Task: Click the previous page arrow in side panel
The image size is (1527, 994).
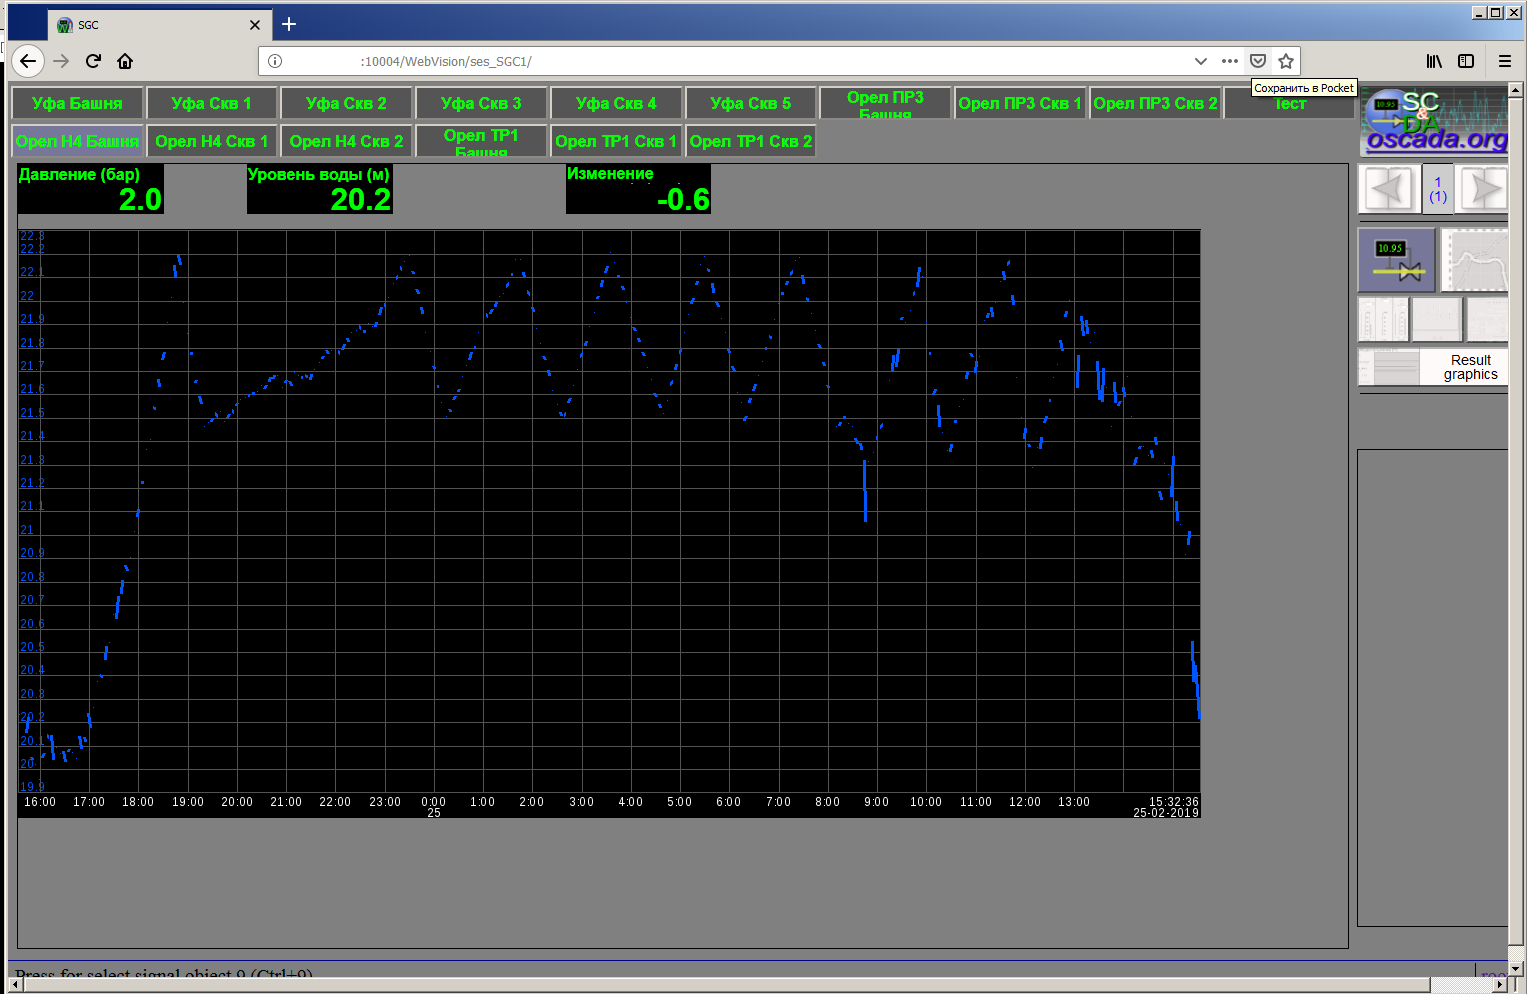Action: (1388, 189)
